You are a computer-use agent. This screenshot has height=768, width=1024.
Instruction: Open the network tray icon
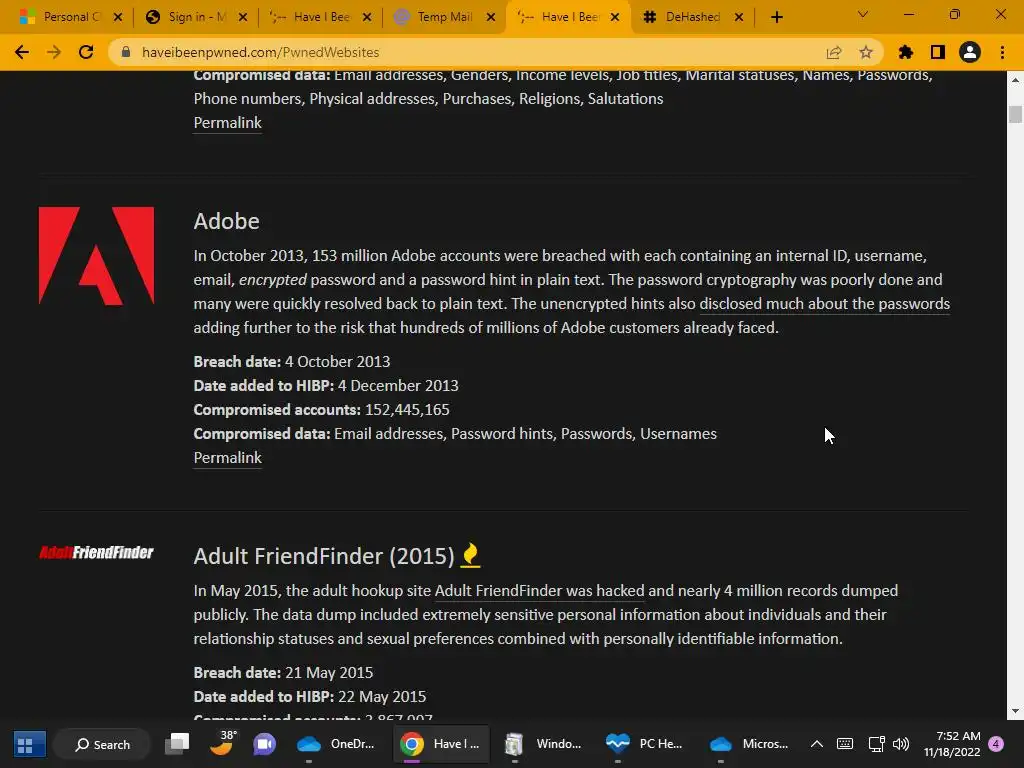(x=876, y=744)
